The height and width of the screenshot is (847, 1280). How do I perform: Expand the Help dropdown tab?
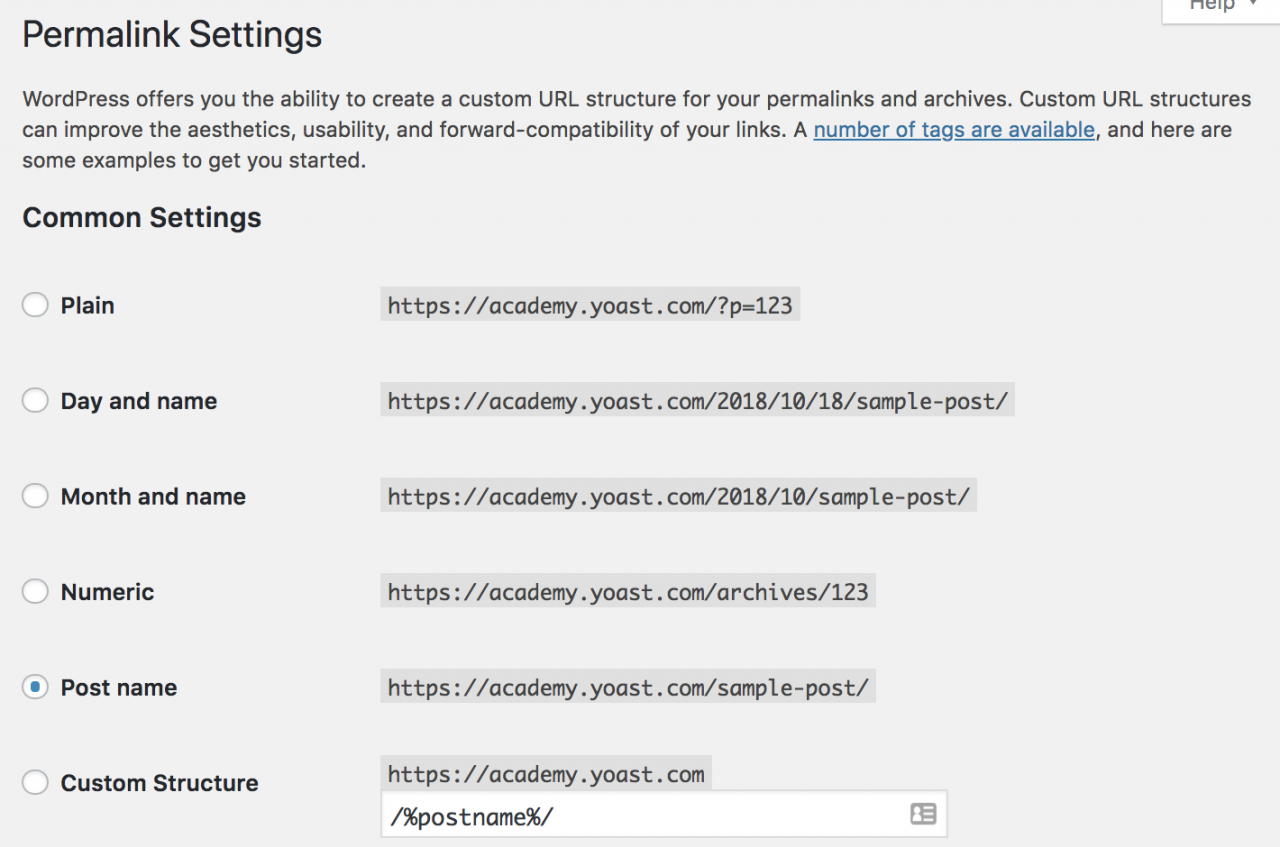1220,6
